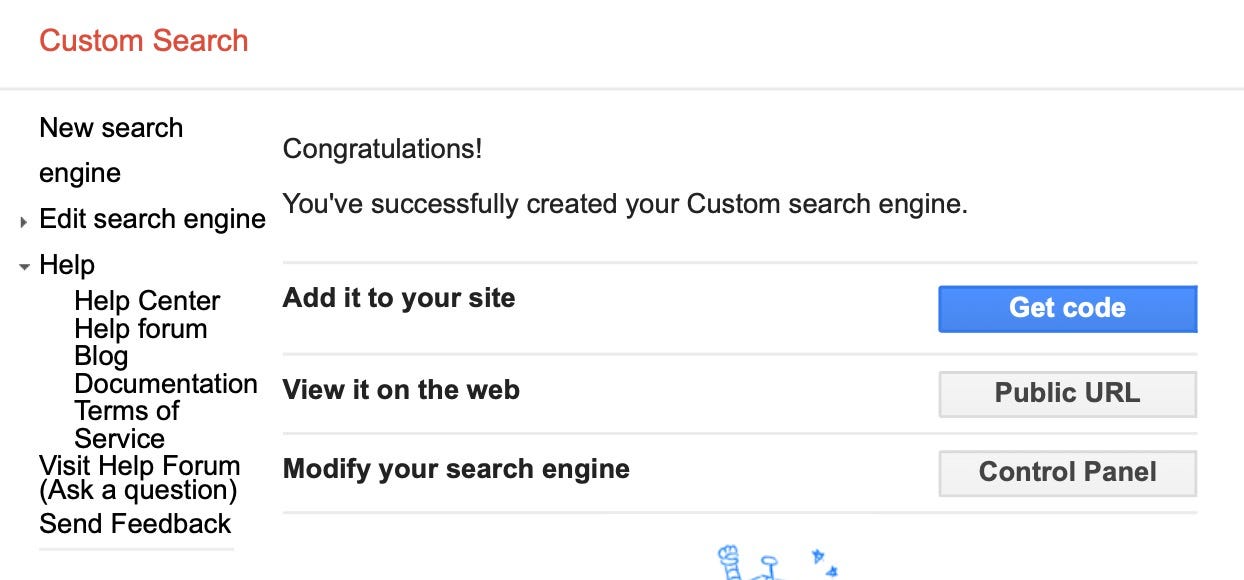View the Documentation page
The image size is (1244, 580).
166,384
